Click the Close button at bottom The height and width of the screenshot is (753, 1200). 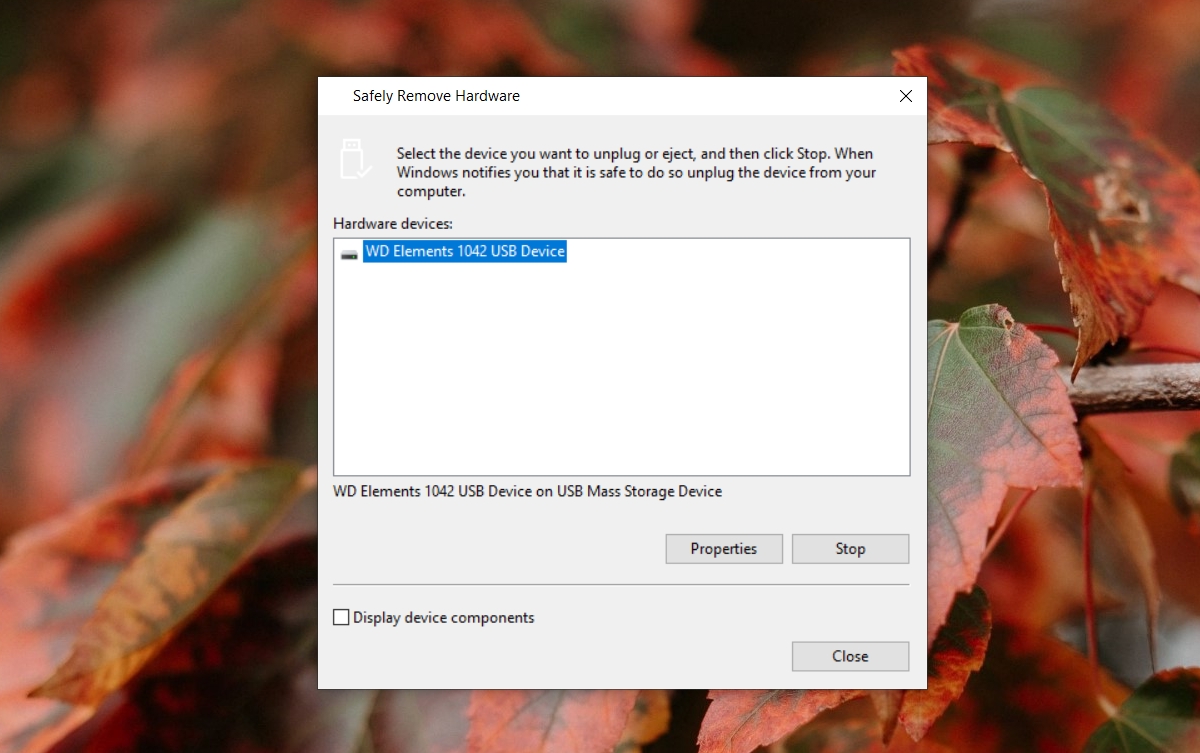pyautogui.click(x=850, y=656)
